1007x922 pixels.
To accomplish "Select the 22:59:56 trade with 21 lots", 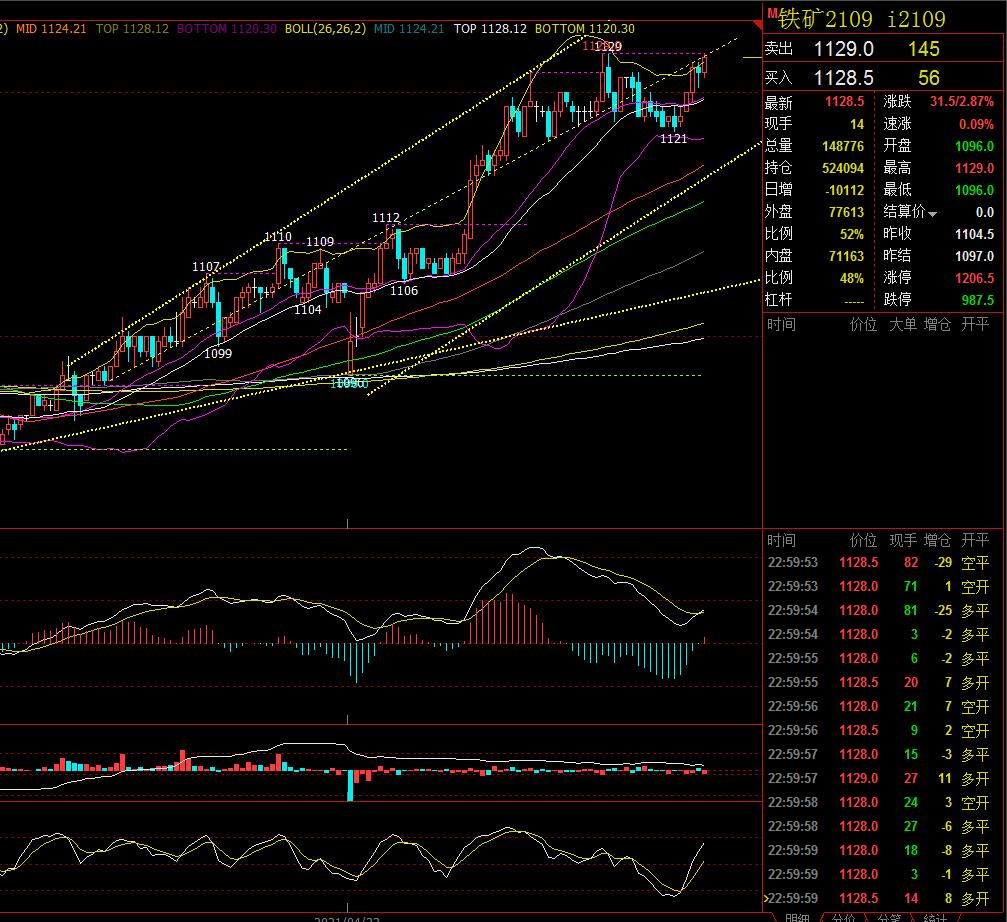I will coord(879,706).
